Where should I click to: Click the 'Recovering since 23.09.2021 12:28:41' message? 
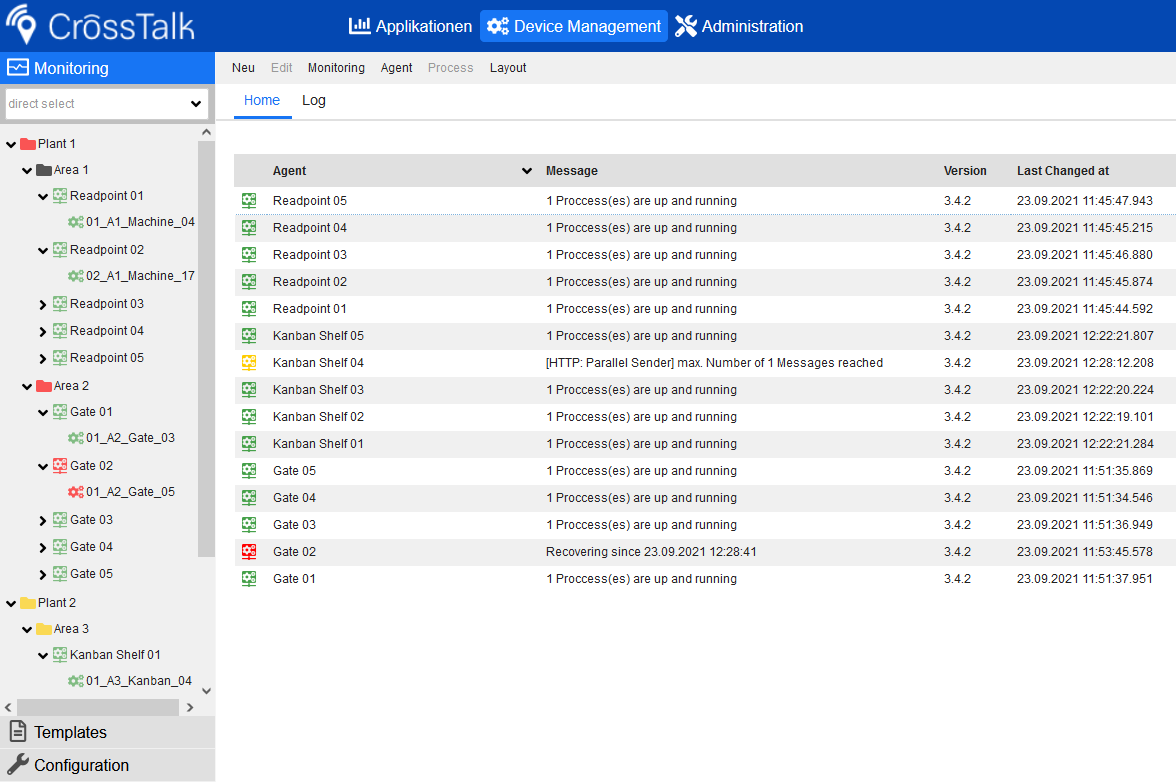tap(651, 551)
